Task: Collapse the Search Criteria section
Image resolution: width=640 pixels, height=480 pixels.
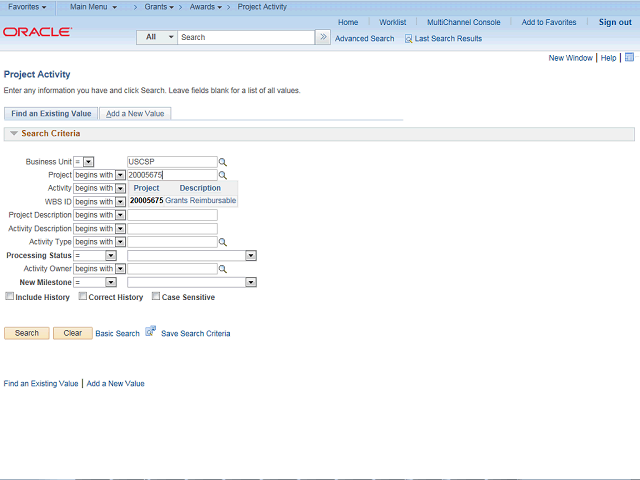Action: coord(14,133)
